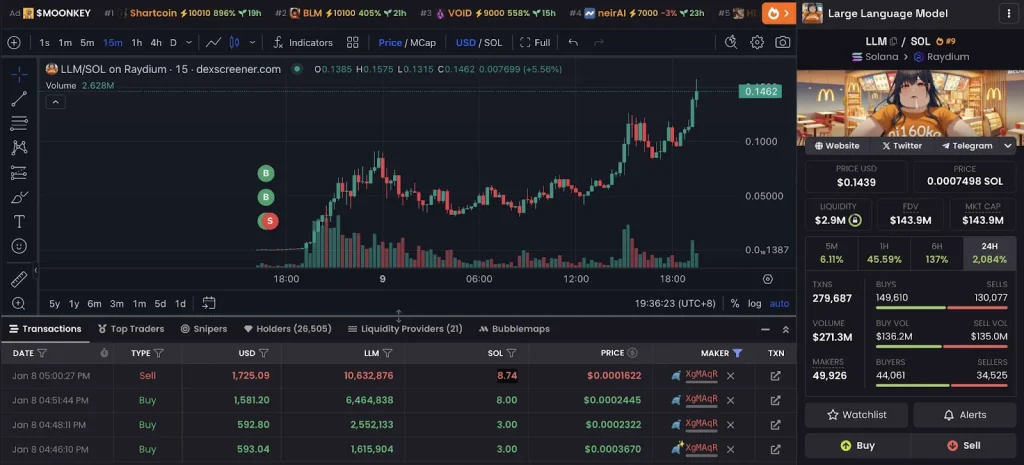Open the Fibonacci retracement tool
The height and width of the screenshot is (465, 1024).
click(x=19, y=123)
